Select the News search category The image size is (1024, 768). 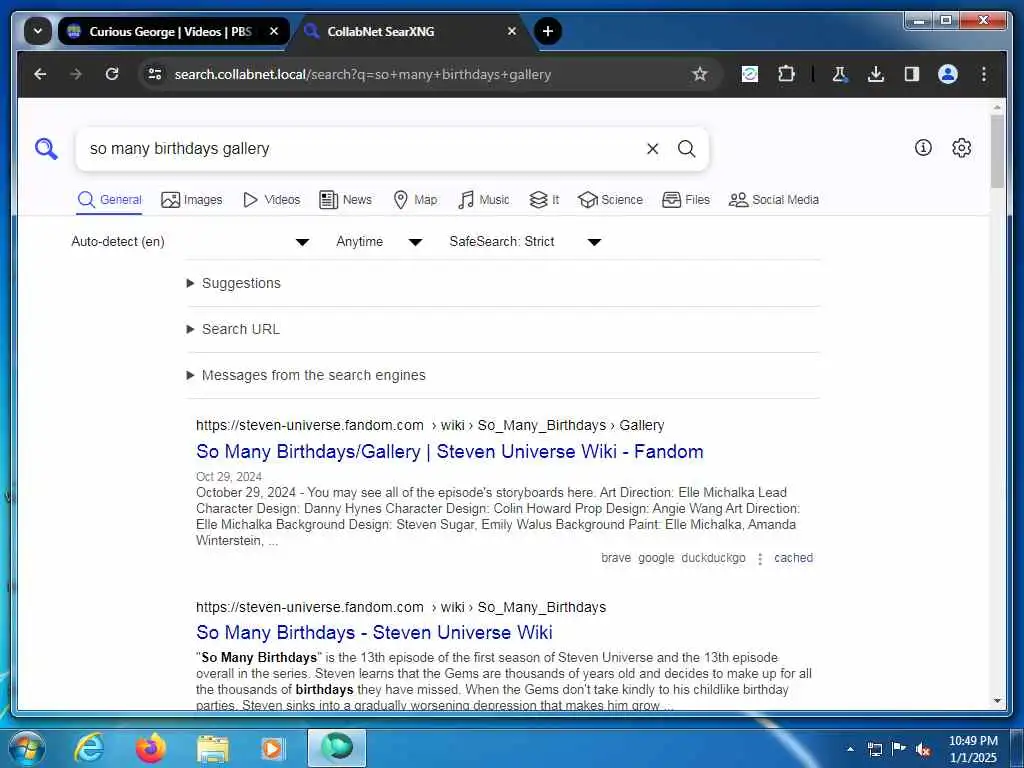[x=345, y=200]
